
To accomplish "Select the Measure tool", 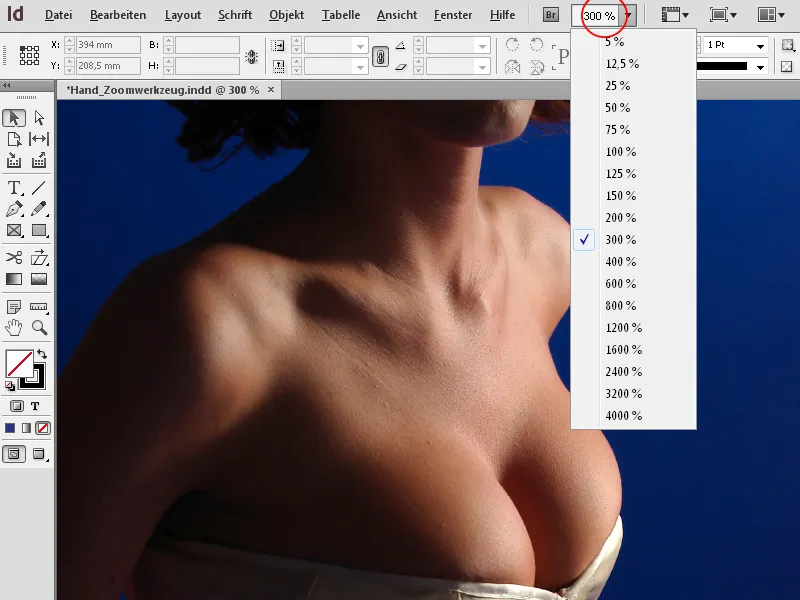I will [x=39, y=307].
